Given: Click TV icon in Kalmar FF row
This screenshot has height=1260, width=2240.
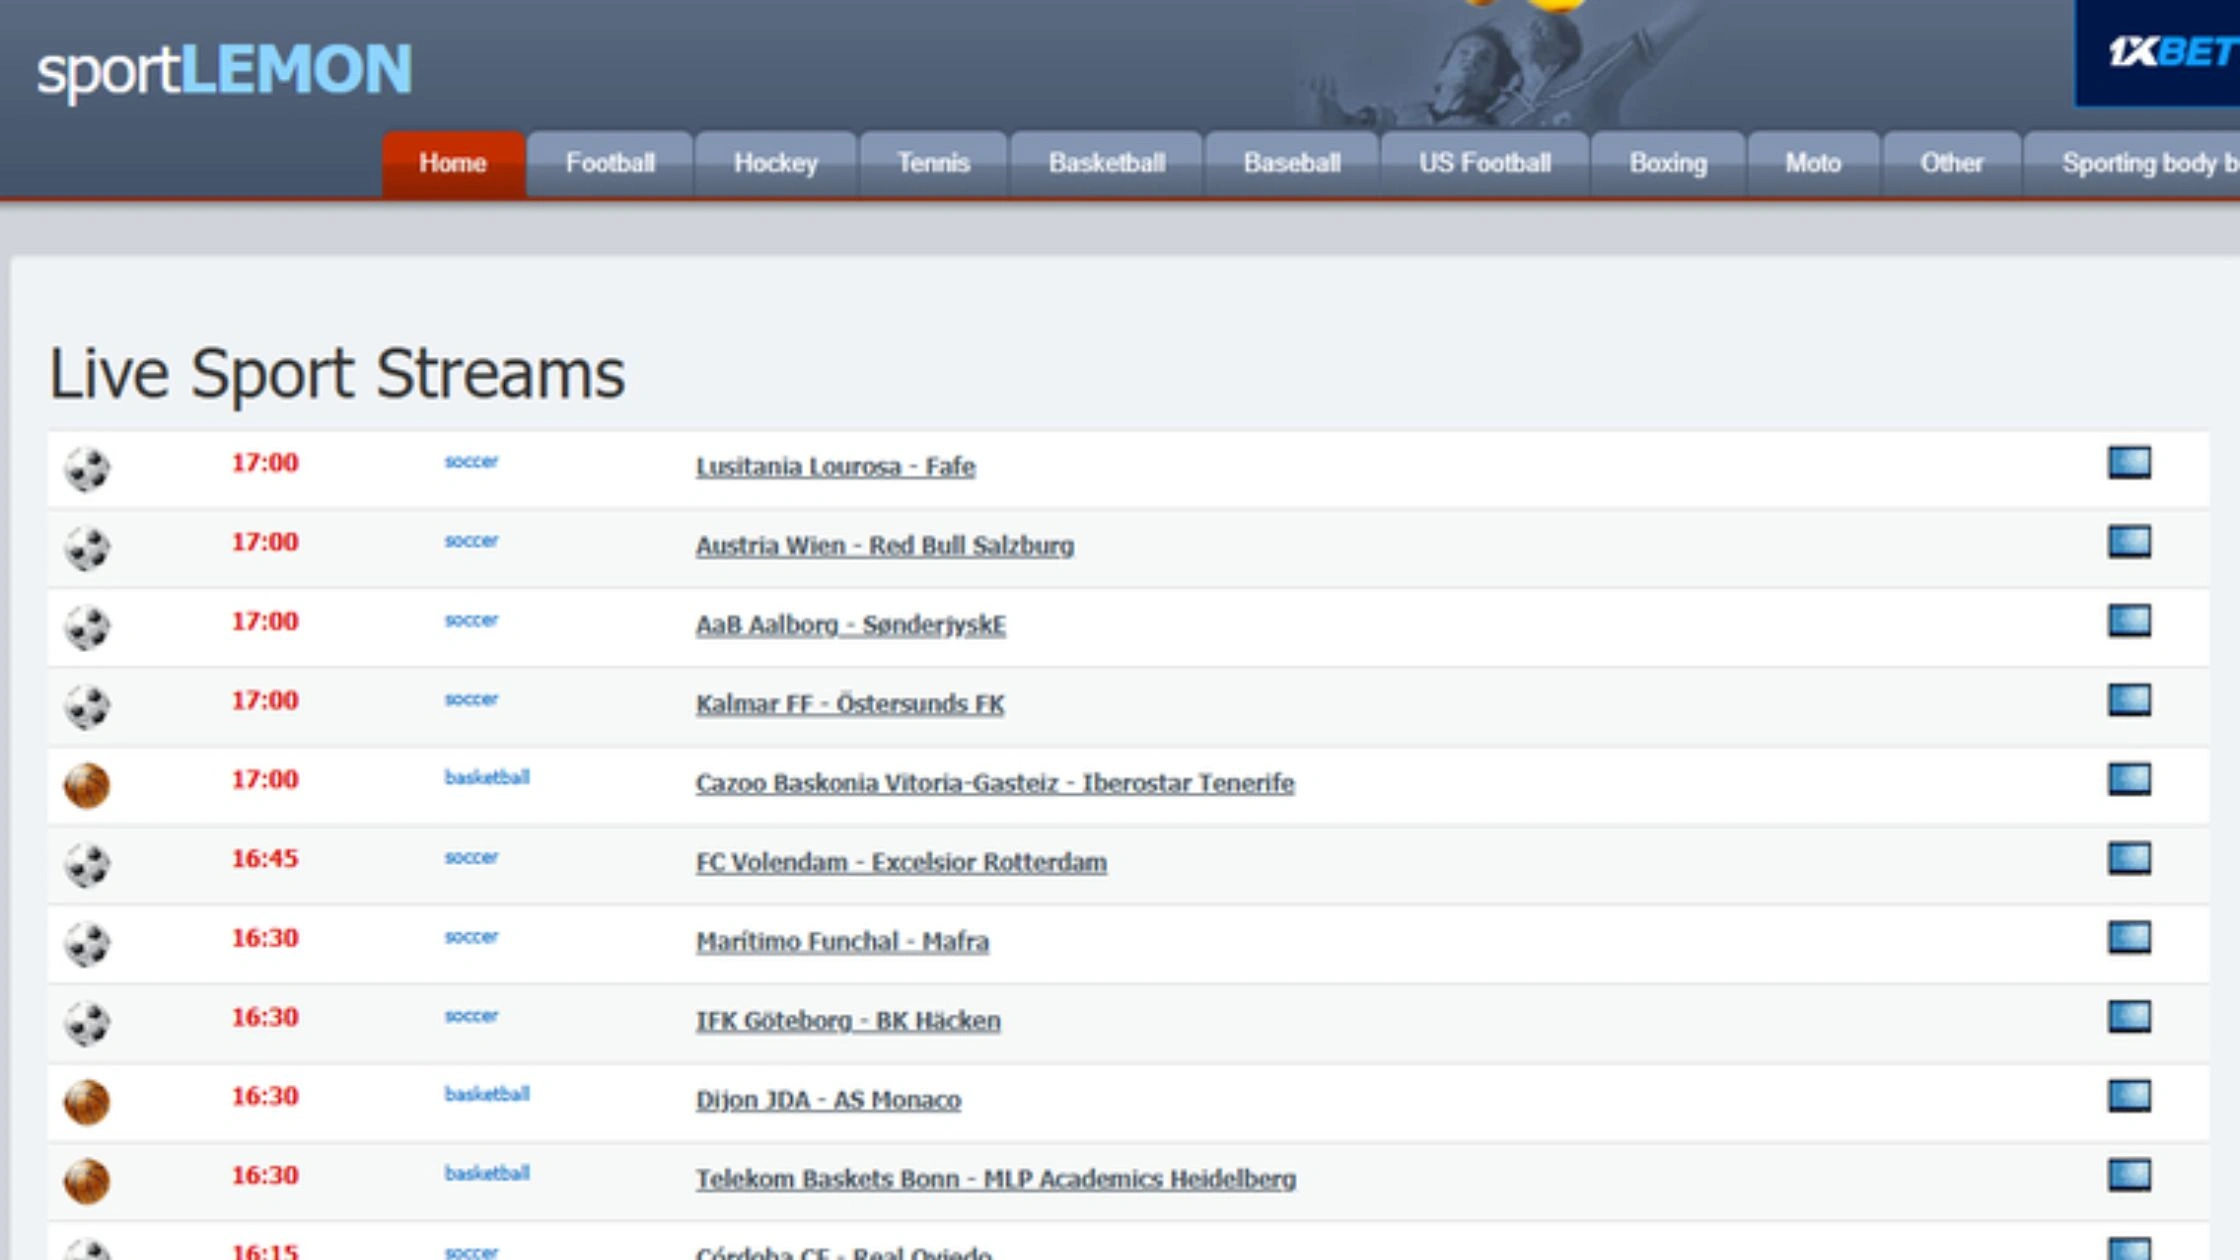Looking at the screenshot, I should (x=2129, y=700).
